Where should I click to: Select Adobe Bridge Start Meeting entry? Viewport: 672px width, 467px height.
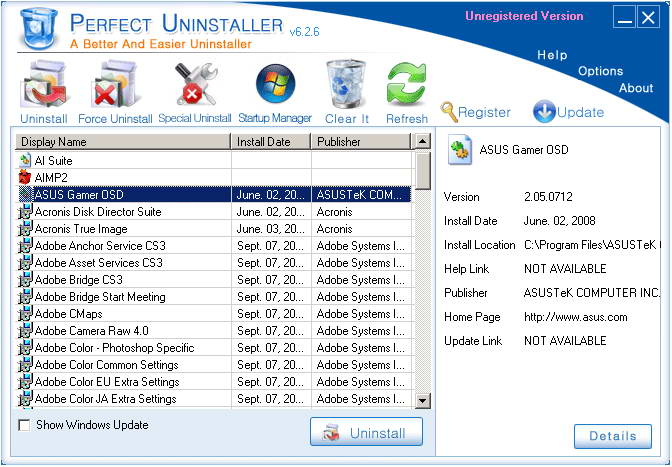tap(214, 297)
